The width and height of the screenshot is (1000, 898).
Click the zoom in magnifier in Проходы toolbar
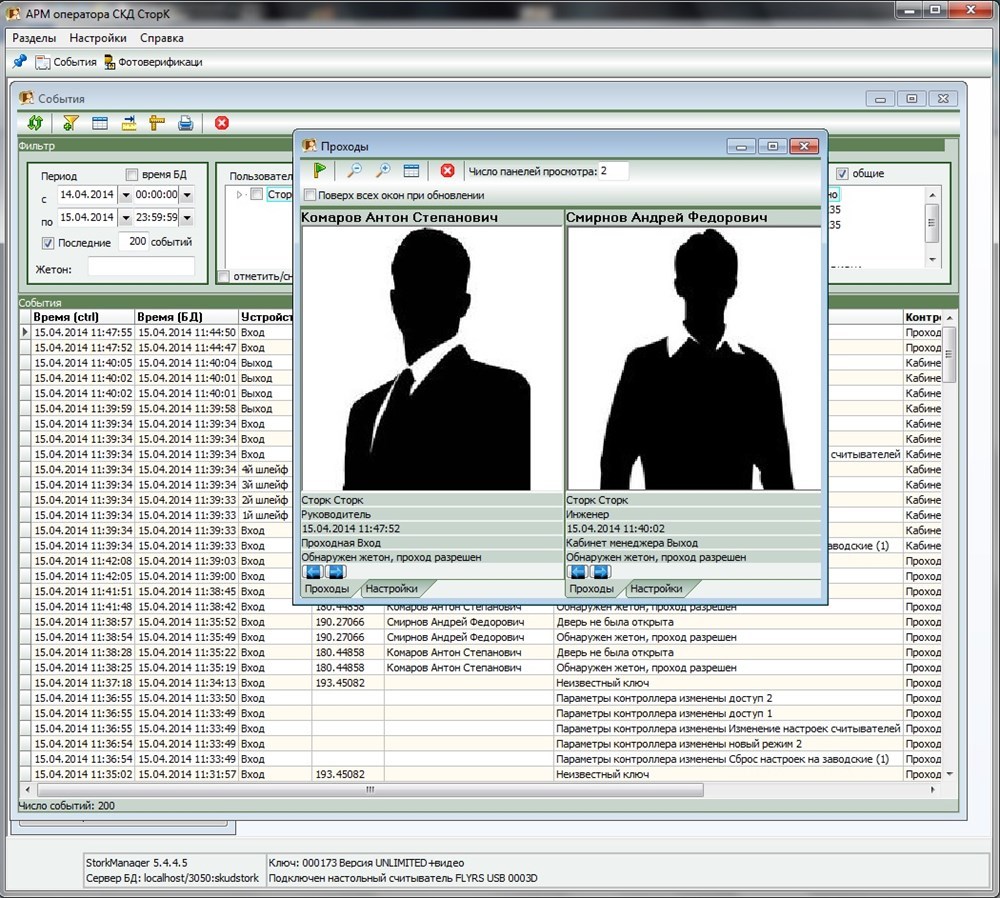point(382,171)
